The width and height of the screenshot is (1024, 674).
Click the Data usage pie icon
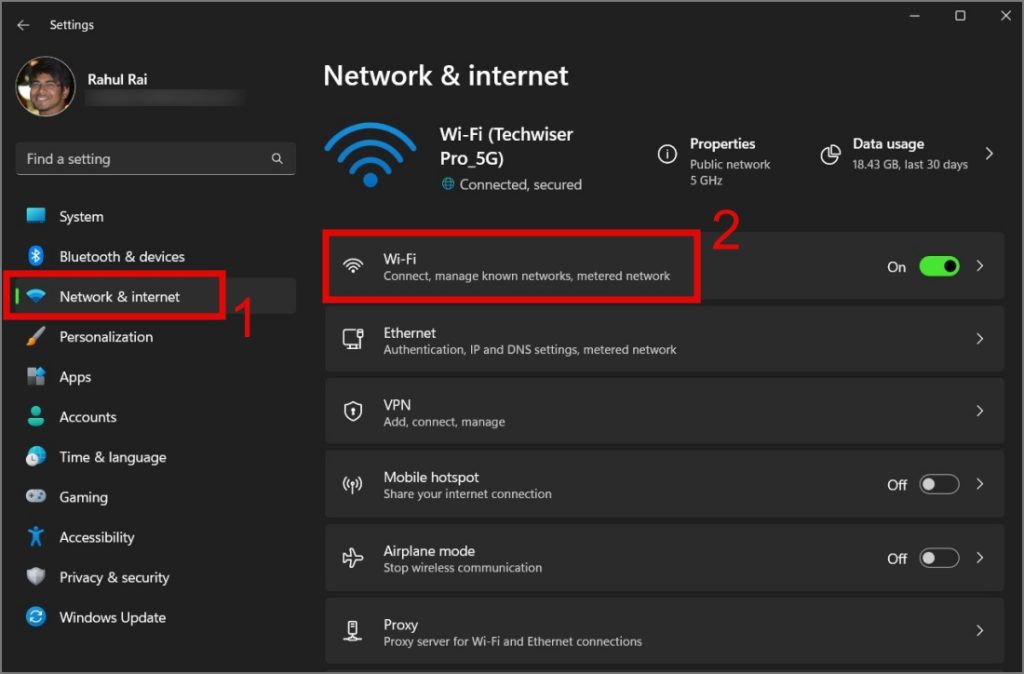pos(830,154)
